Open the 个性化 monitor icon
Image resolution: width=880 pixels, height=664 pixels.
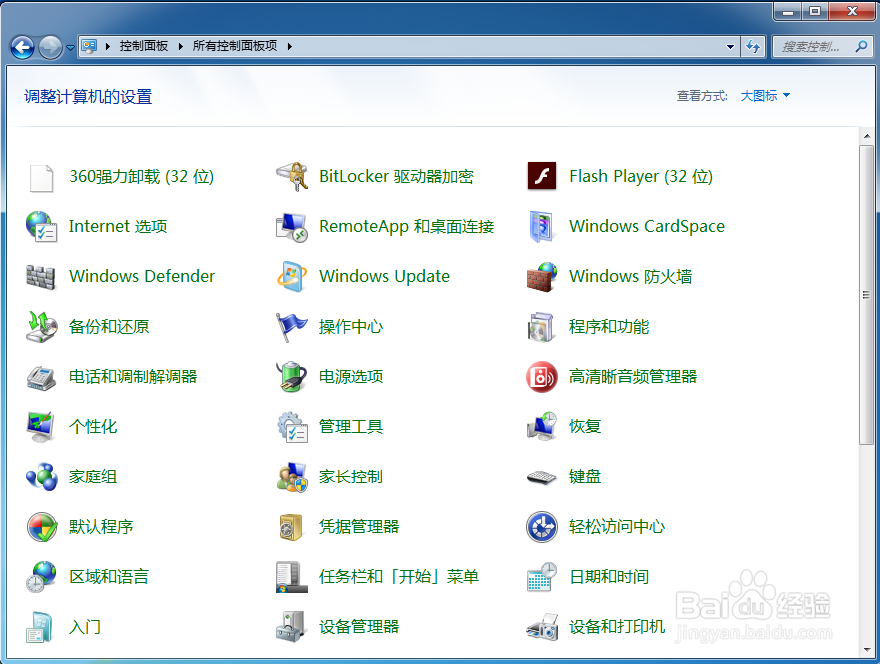pos(41,427)
